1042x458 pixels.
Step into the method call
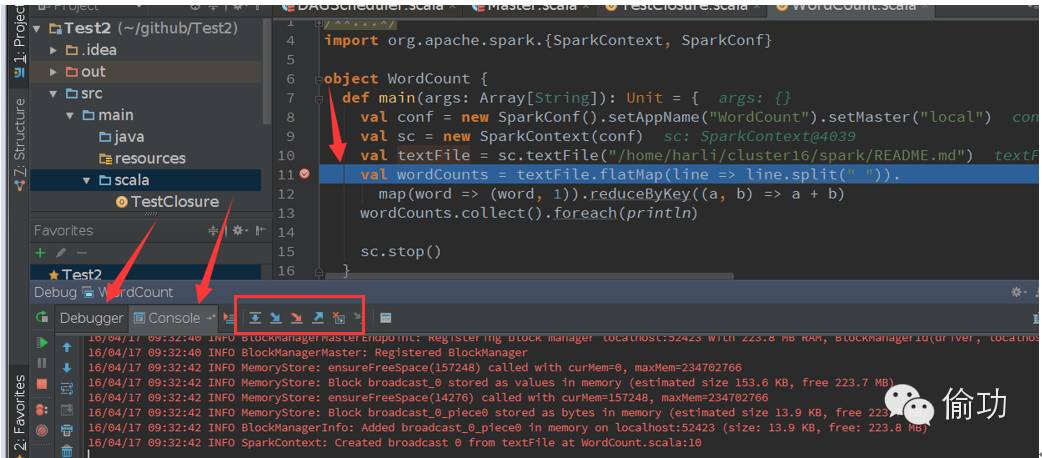tap(276, 318)
